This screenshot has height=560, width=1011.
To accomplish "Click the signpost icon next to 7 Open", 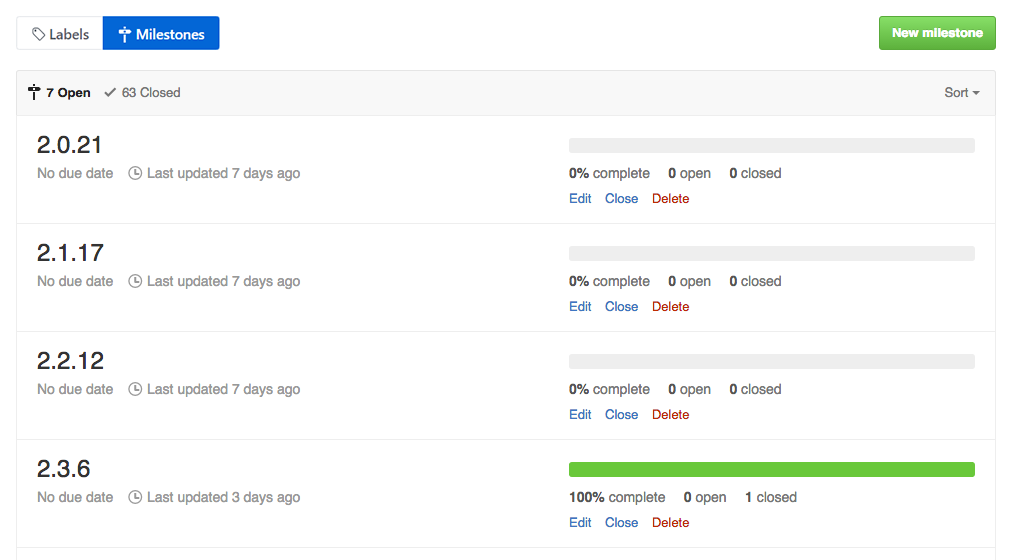I will pos(35,93).
